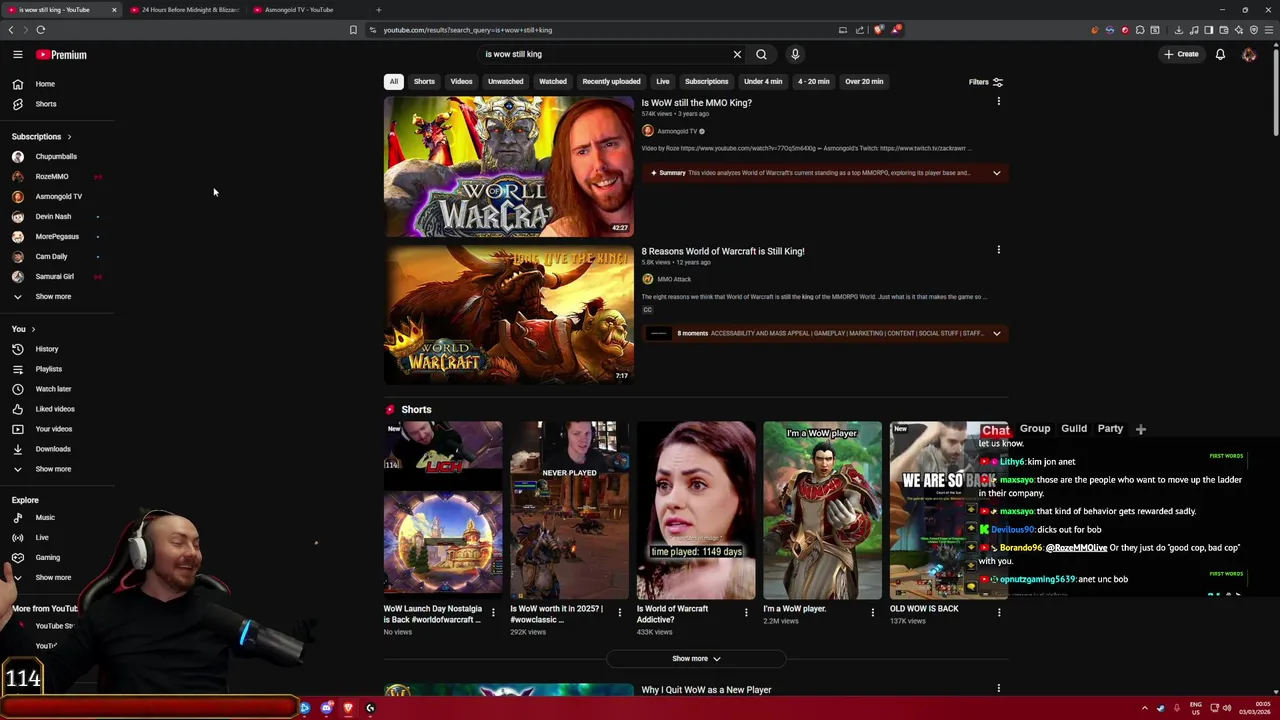
Task: Open account avatar menu
Action: (x=1249, y=54)
